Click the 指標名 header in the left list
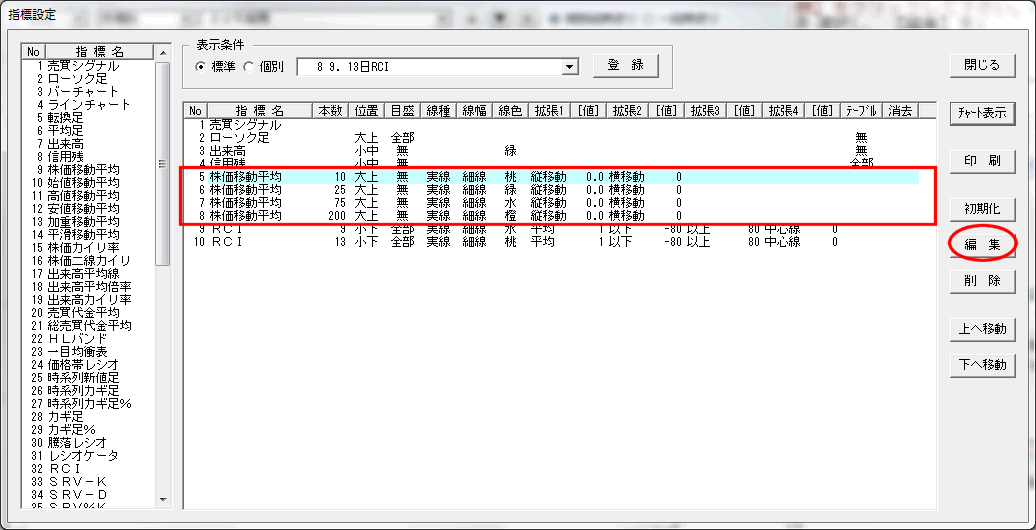1036x530 pixels. (x=98, y=52)
